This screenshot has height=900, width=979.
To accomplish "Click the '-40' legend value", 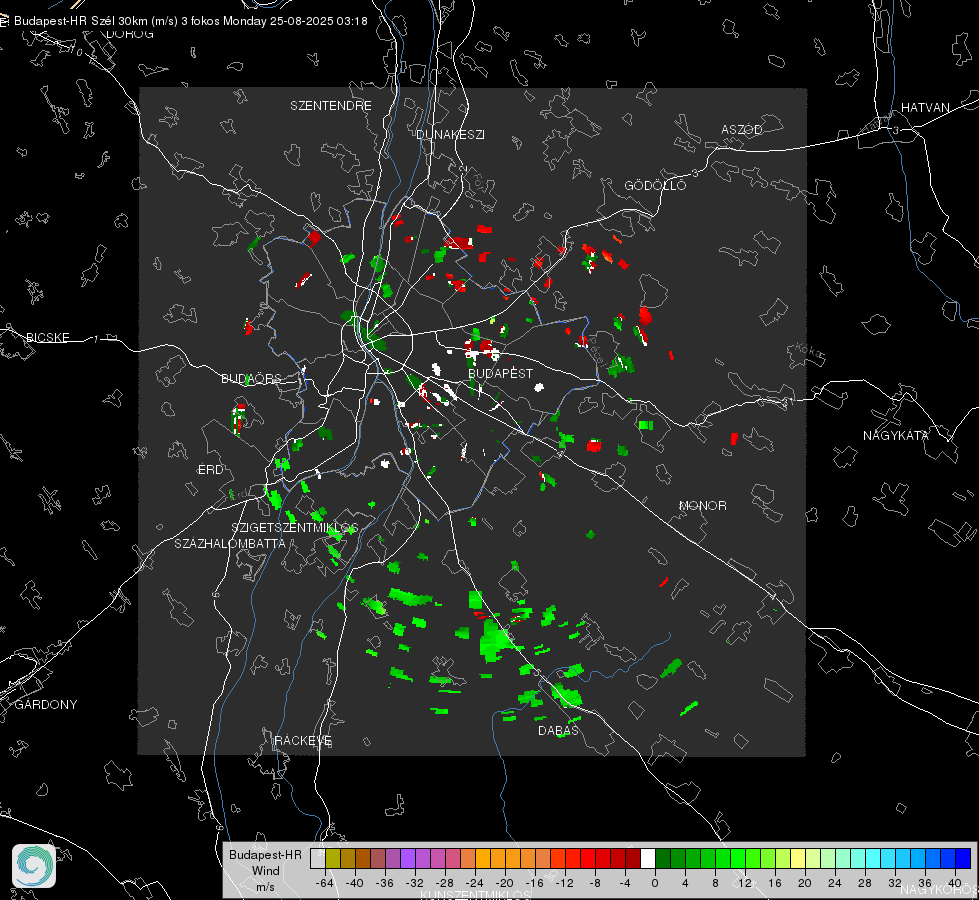I will coord(355,883).
